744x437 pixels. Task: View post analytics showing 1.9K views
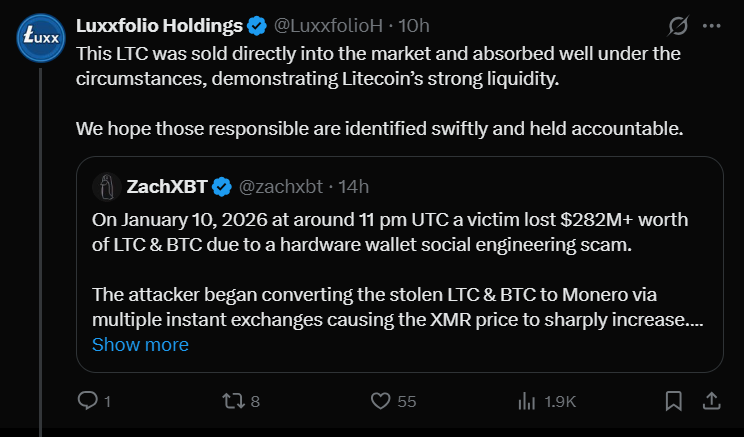point(527,401)
